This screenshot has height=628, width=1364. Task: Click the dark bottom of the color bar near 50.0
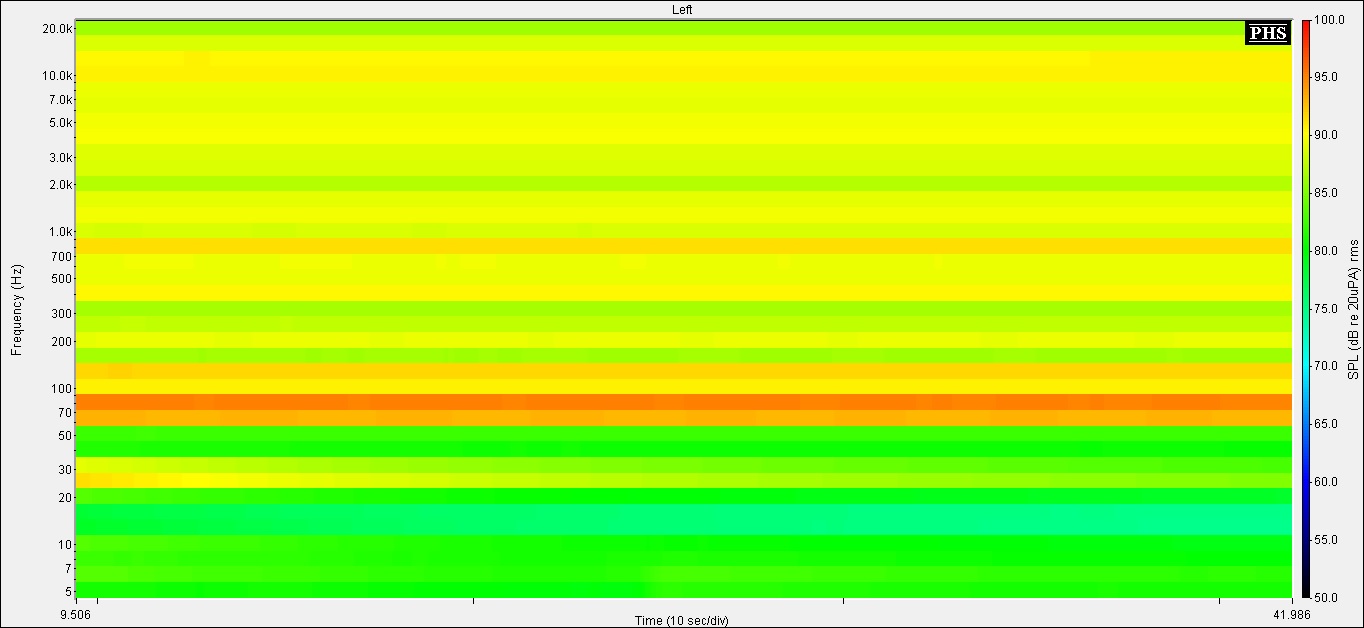coord(1306,592)
